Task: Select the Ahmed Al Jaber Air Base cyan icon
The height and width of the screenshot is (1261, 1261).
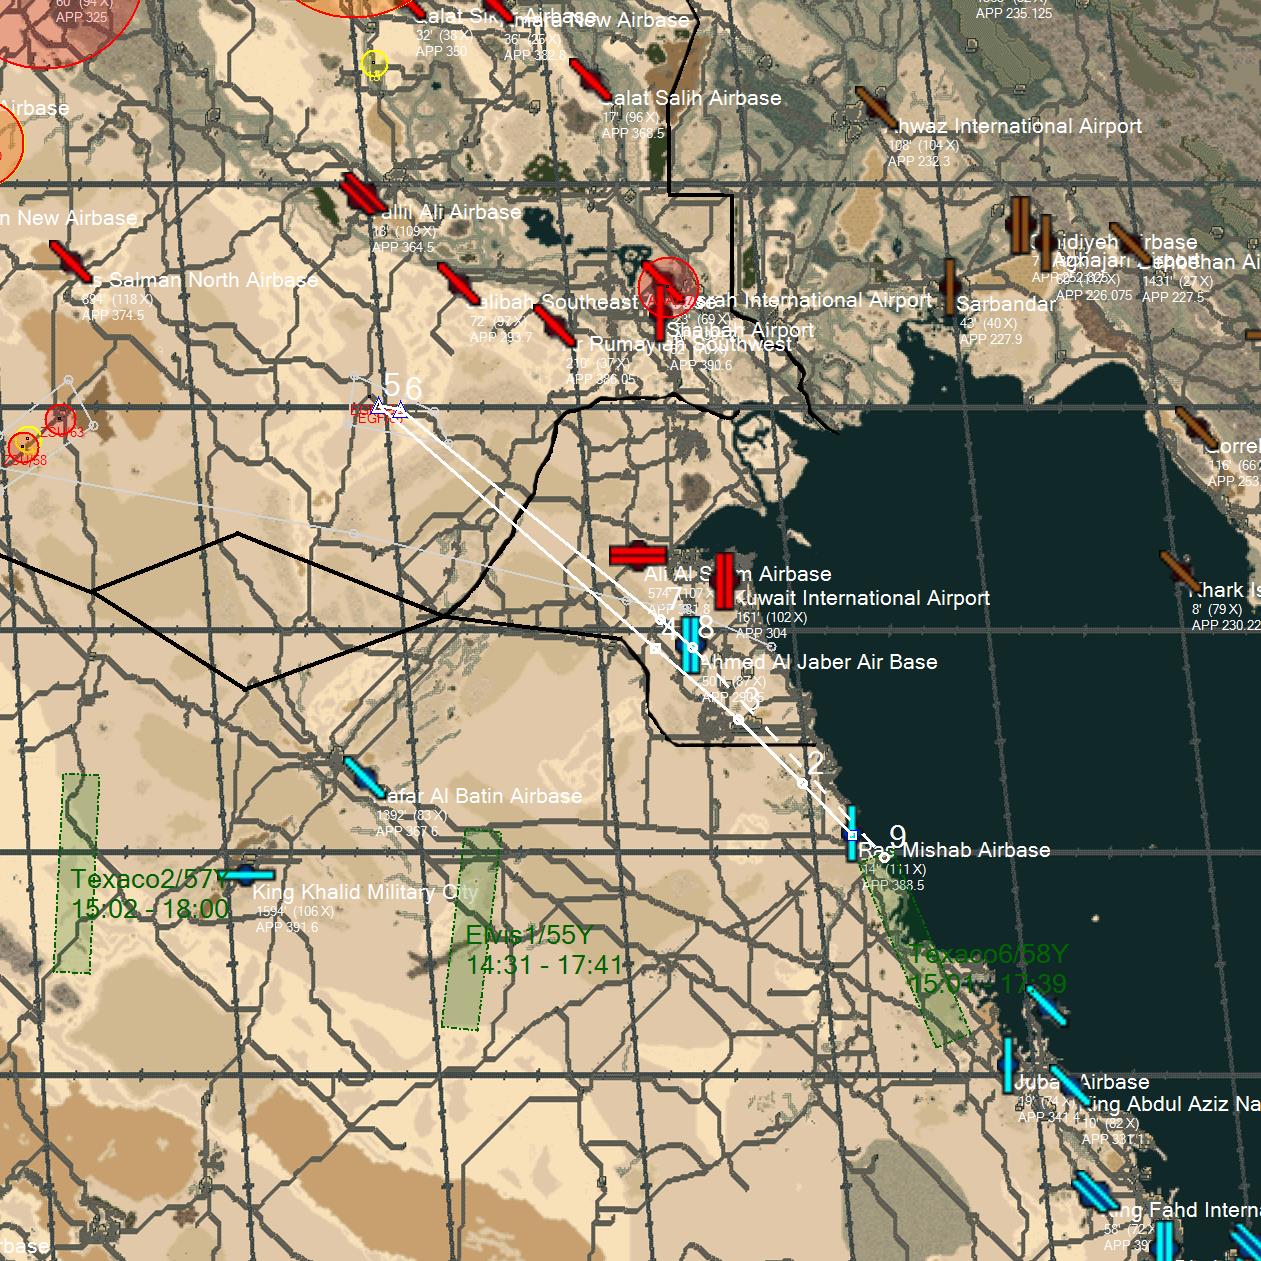Action: point(691,645)
